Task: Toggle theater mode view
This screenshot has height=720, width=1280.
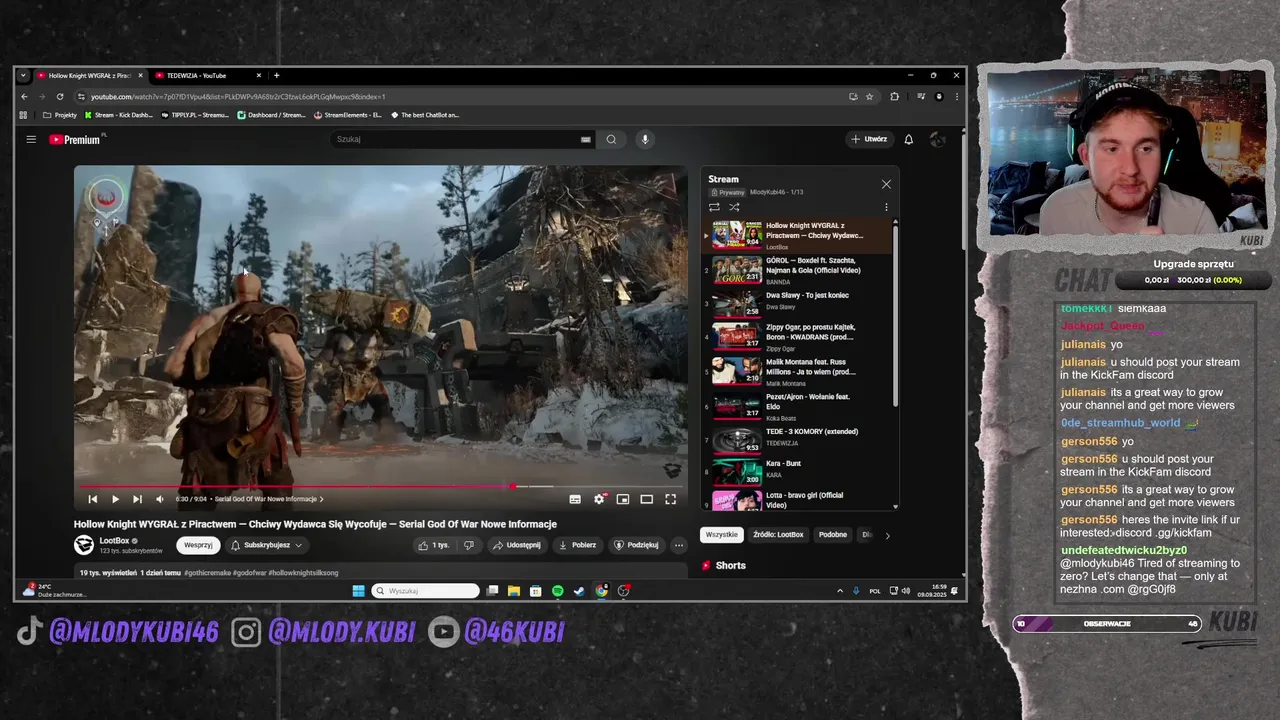Action: coord(647,499)
